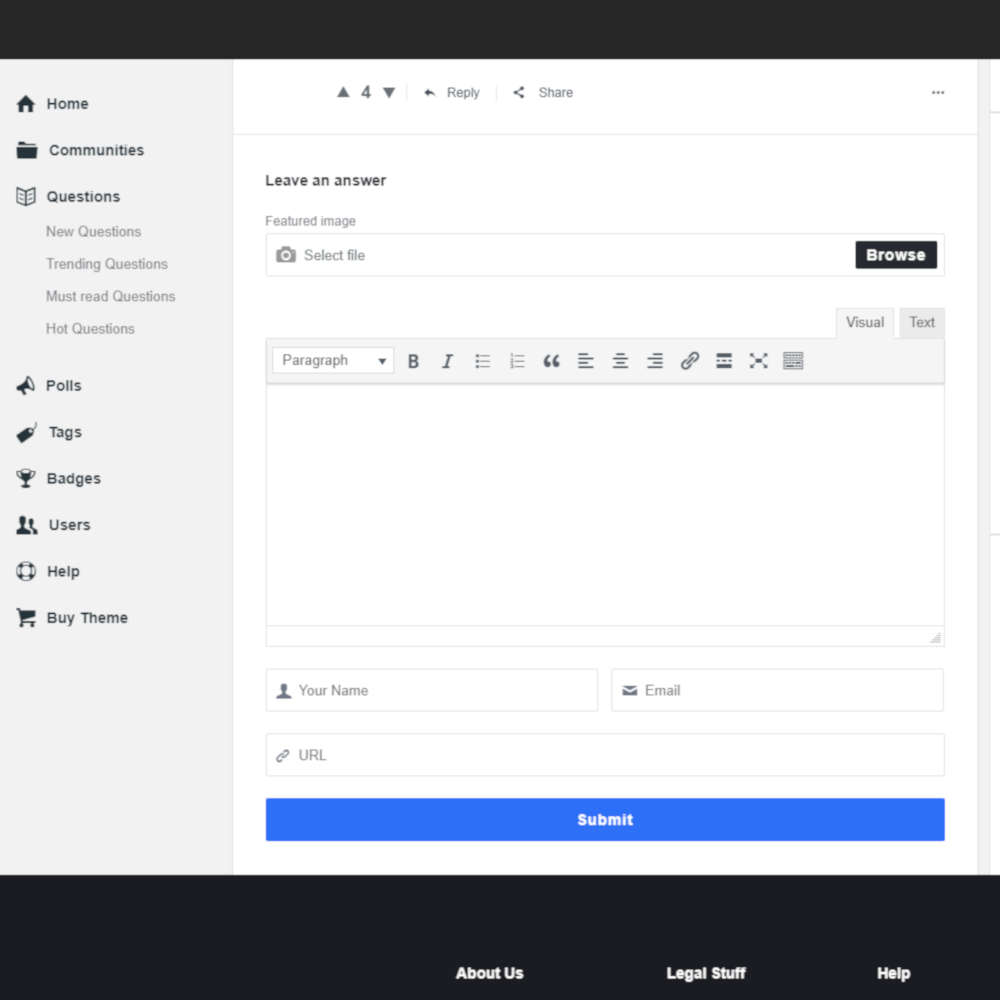Downvote the answer

[389, 92]
